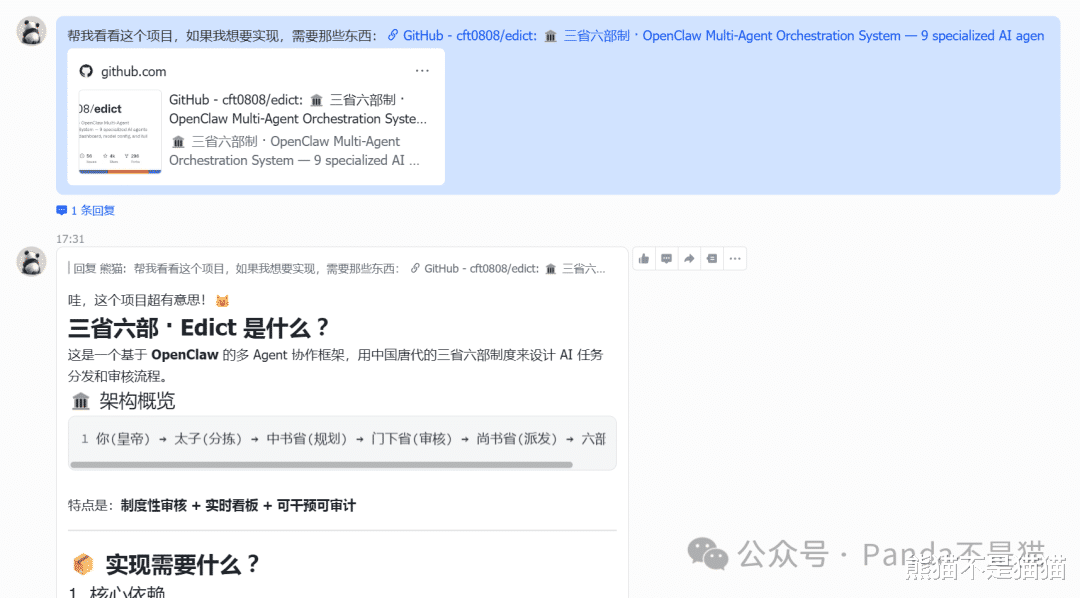This screenshot has height=598, width=1080.
Task: Open the 1 条回复 thread link
Action: (x=86, y=211)
